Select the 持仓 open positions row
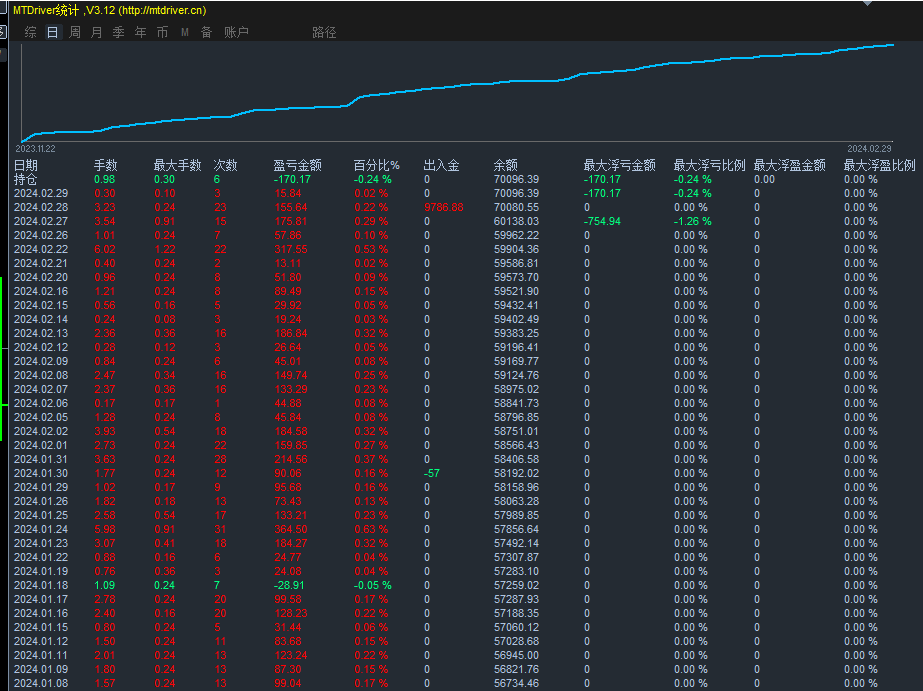Screen dimensions: 923x691 (x=26, y=179)
